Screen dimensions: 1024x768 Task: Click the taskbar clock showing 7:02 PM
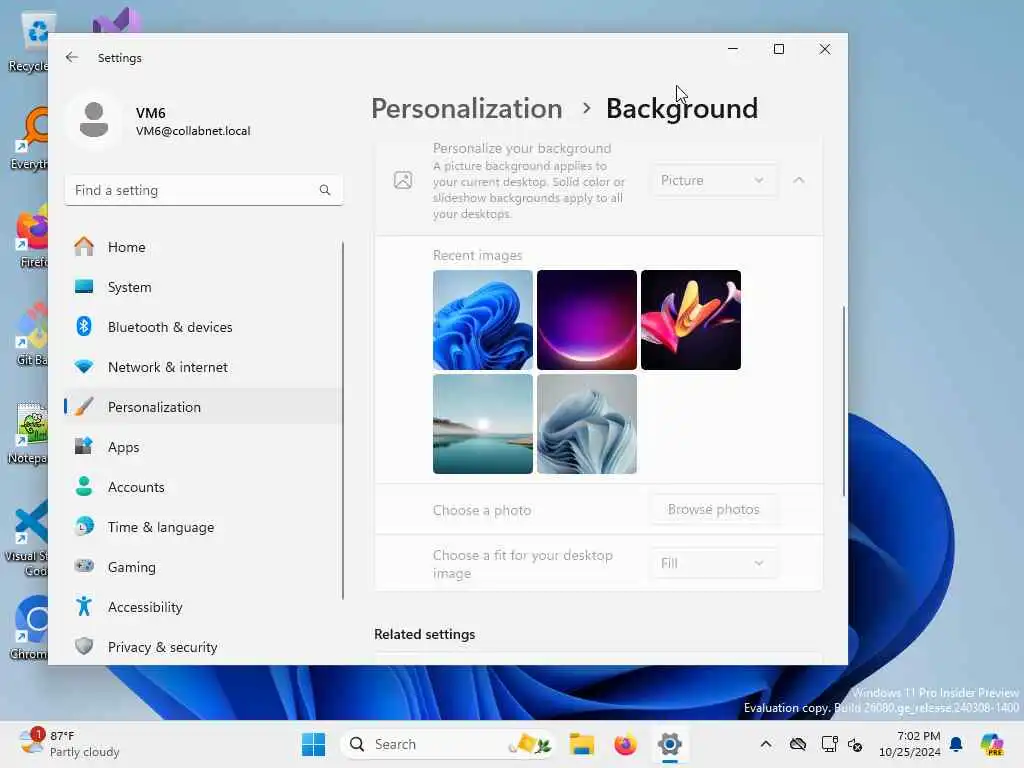pos(910,744)
